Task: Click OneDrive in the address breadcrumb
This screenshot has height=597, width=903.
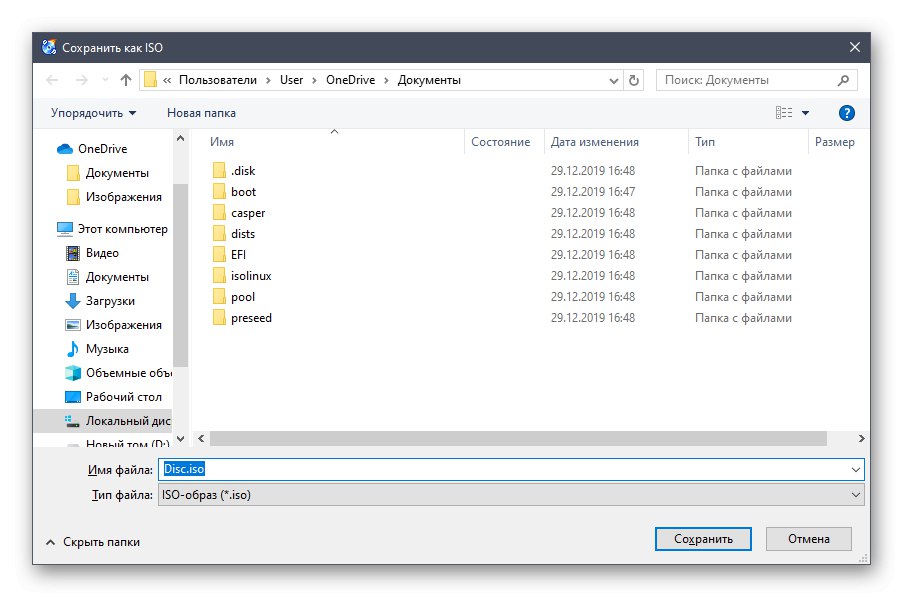Action: [x=350, y=80]
